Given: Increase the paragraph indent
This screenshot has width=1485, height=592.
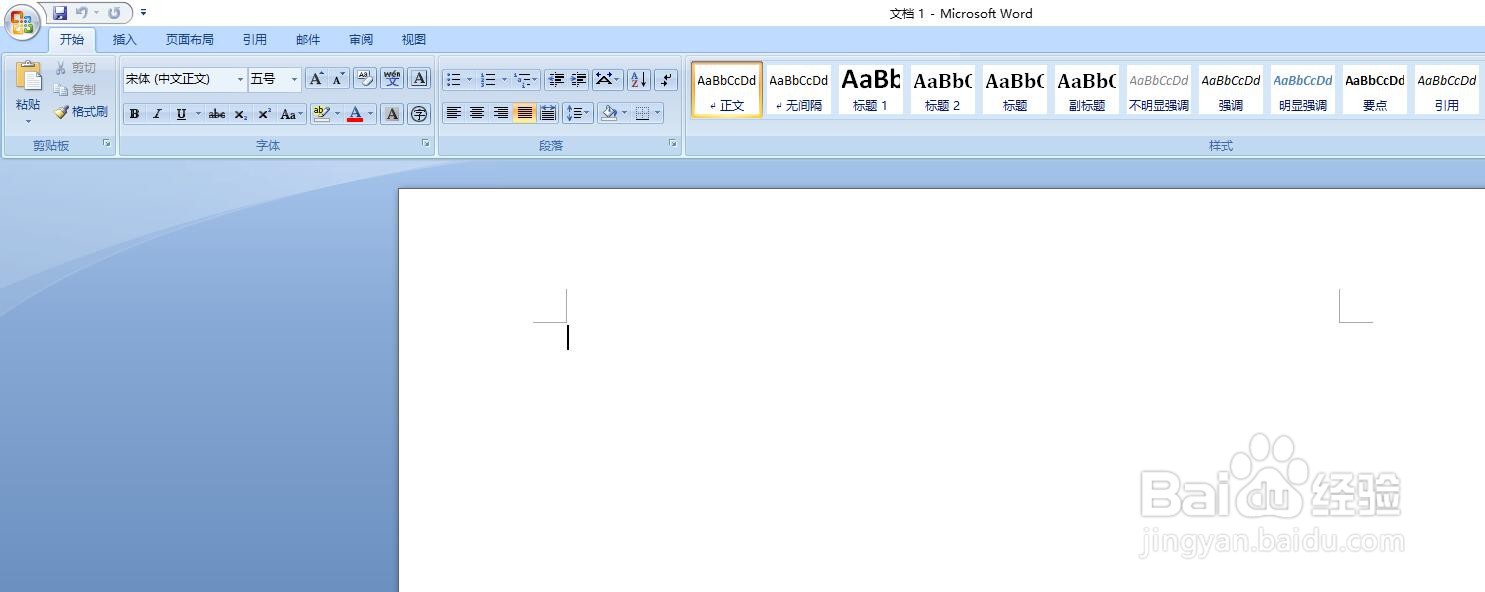Looking at the screenshot, I should [x=578, y=79].
